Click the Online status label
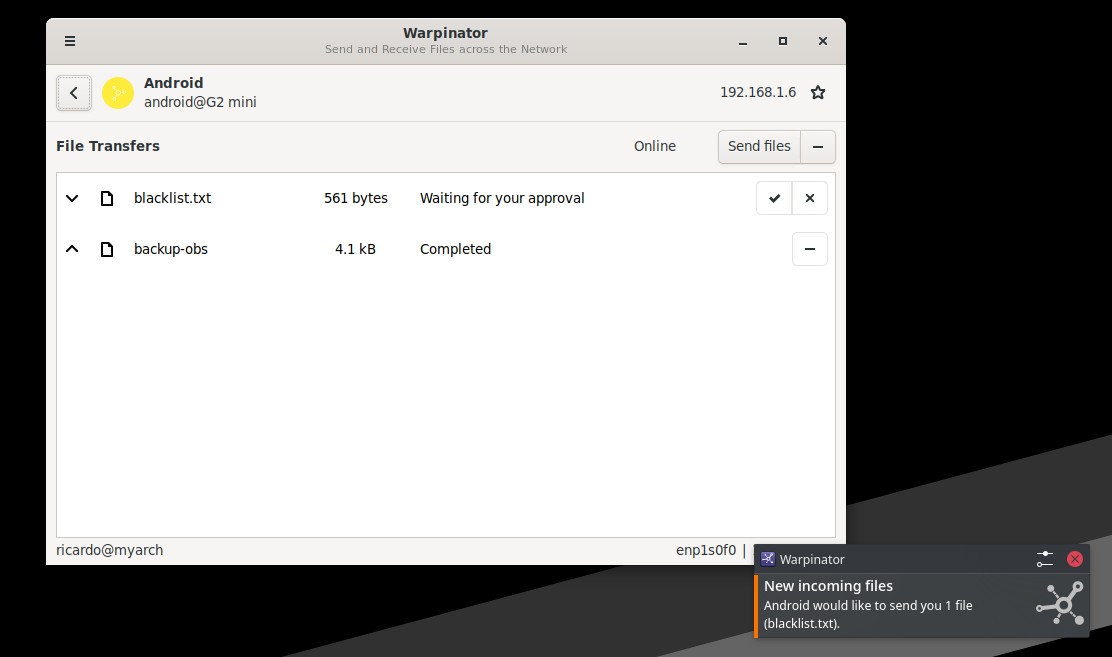Viewport: 1112px width, 657px height. click(655, 146)
